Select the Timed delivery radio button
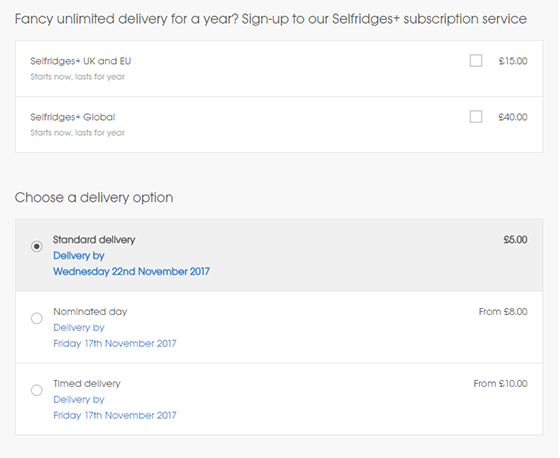Image resolution: width=560 pixels, height=458 pixels. (36, 390)
